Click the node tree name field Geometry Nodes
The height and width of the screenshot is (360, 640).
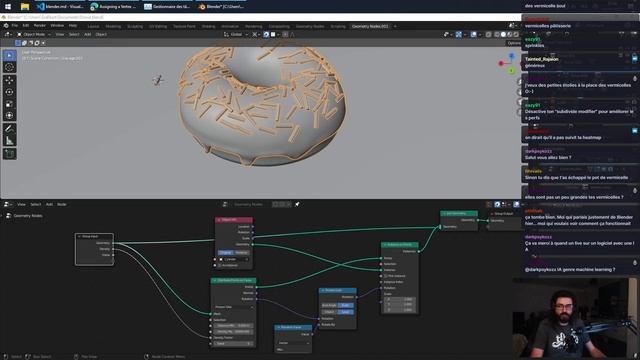tap(248, 204)
